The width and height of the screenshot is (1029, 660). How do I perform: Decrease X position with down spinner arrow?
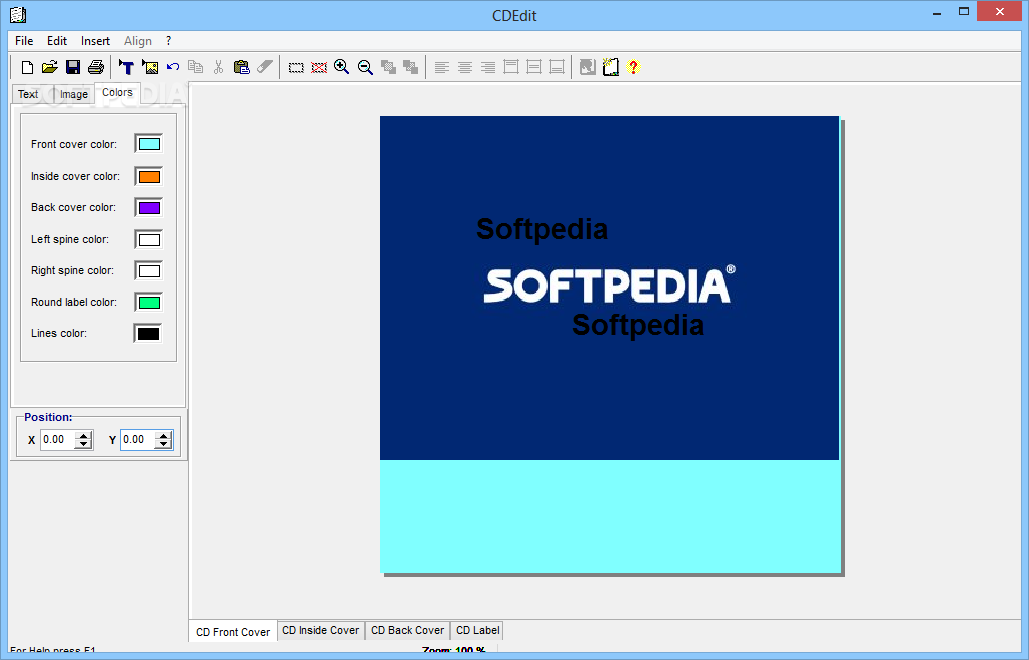pos(83,444)
